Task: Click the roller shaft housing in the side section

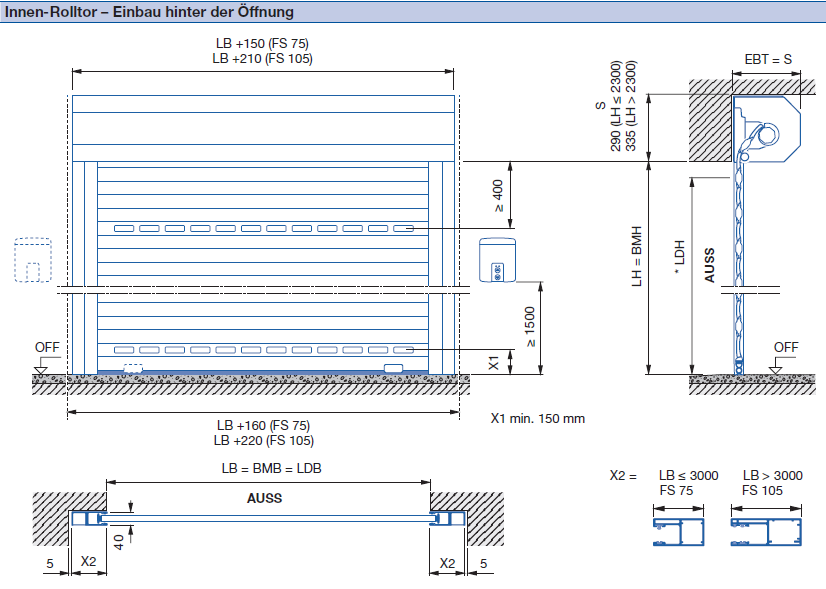Action: [767, 129]
